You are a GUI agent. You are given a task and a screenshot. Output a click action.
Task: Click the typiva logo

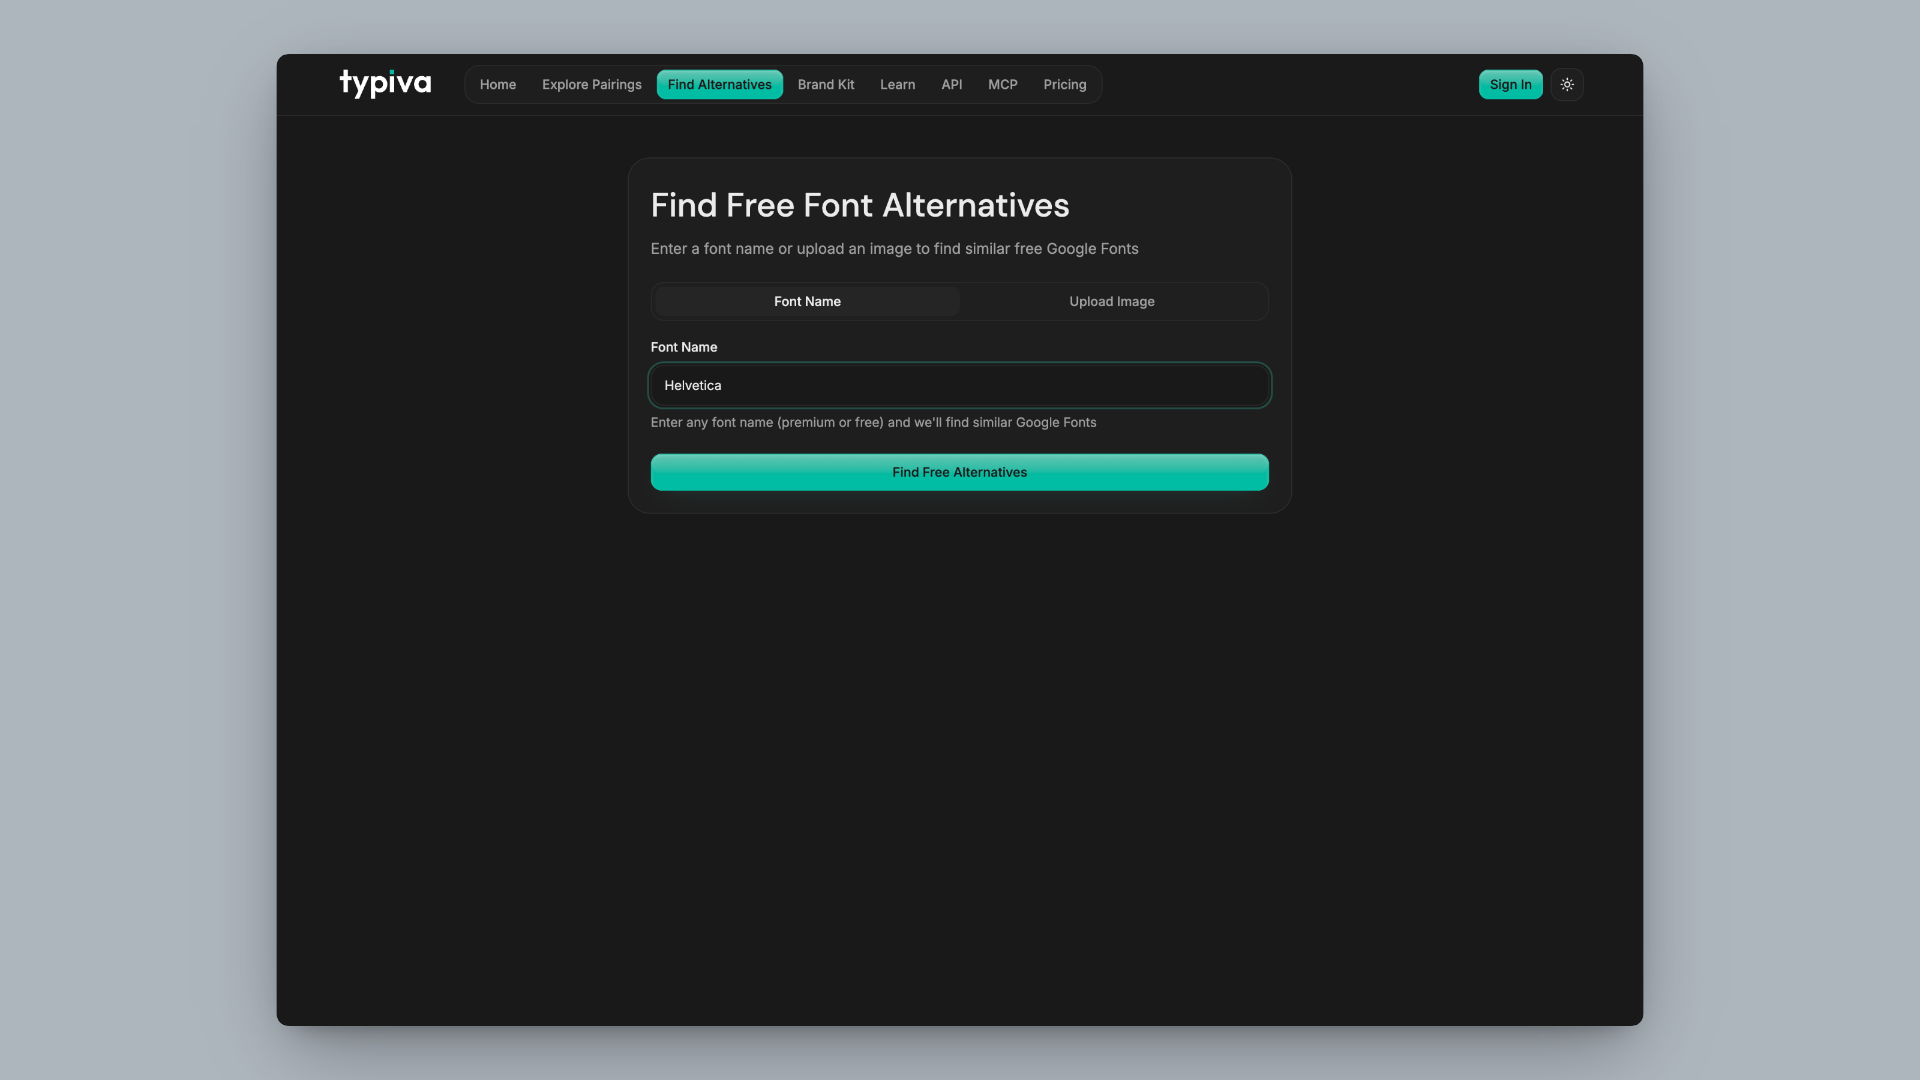coord(385,84)
